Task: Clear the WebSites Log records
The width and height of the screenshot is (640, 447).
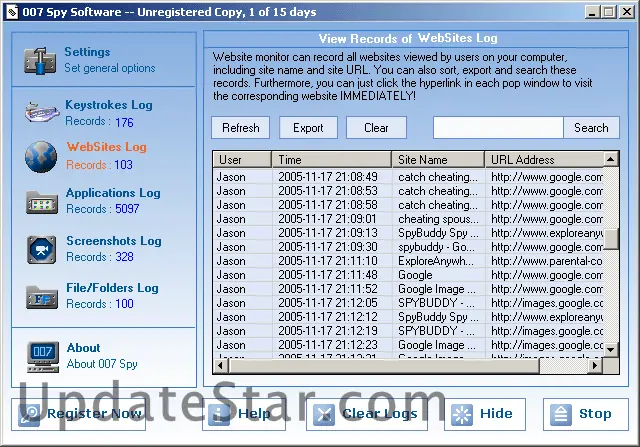Action: [x=376, y=128]
